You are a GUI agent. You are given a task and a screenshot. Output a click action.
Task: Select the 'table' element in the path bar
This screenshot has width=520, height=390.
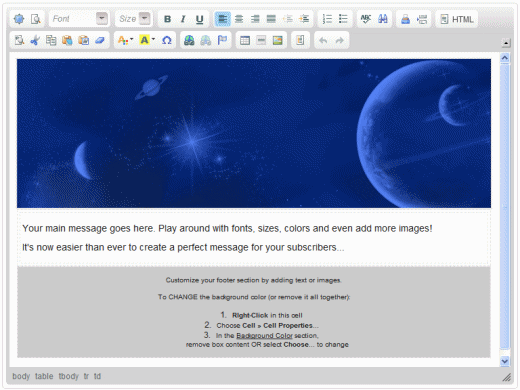(44, 376)
